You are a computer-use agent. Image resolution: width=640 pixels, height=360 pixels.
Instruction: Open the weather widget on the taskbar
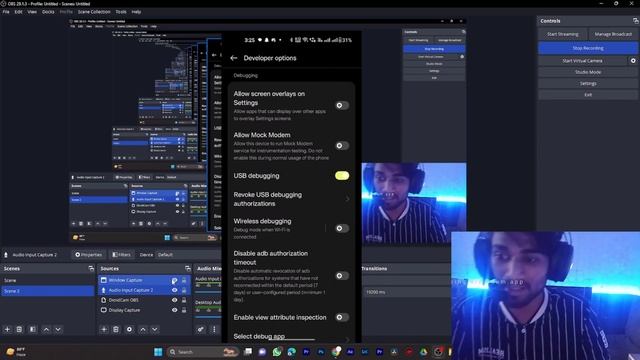coord(16,352)
